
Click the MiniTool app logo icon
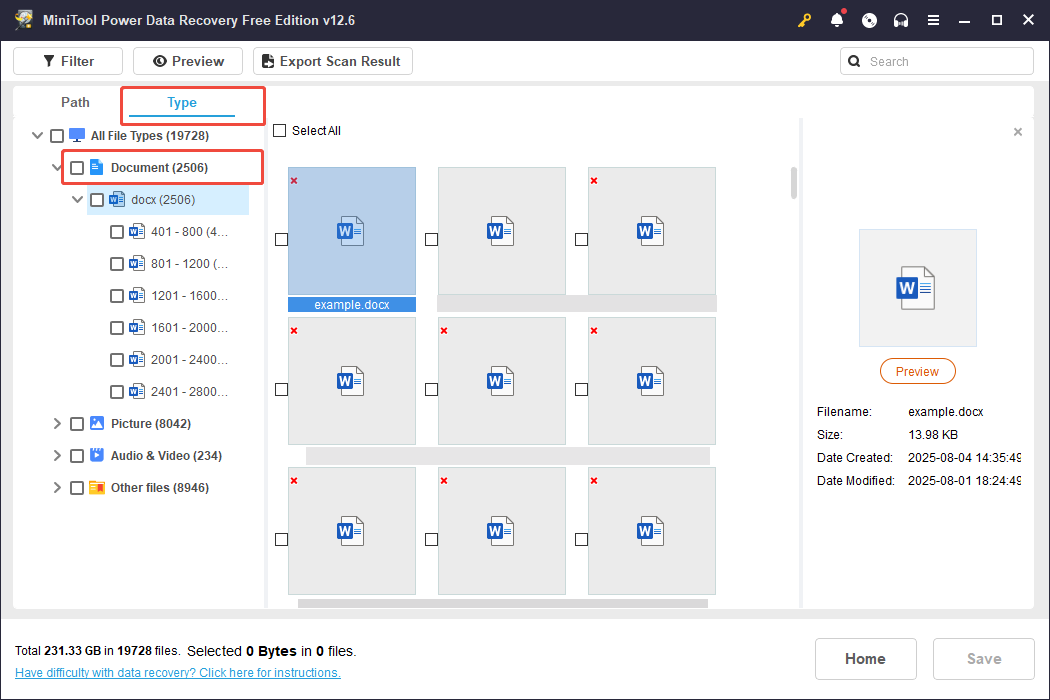(24, 19)
